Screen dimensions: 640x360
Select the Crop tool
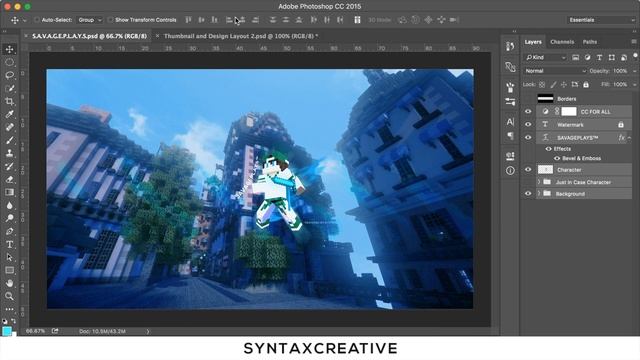pos(9,101)
